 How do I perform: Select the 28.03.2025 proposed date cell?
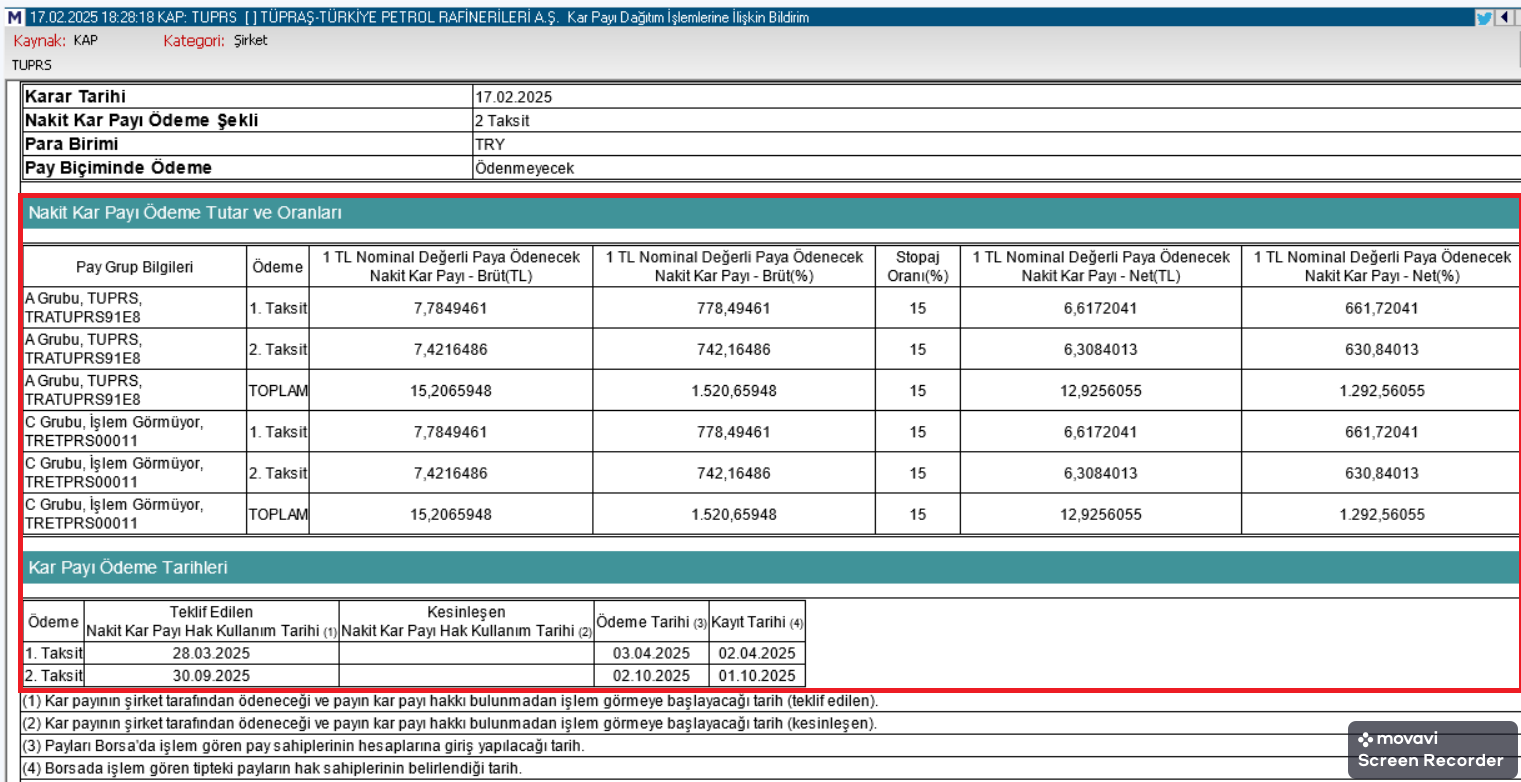[211, 653]
